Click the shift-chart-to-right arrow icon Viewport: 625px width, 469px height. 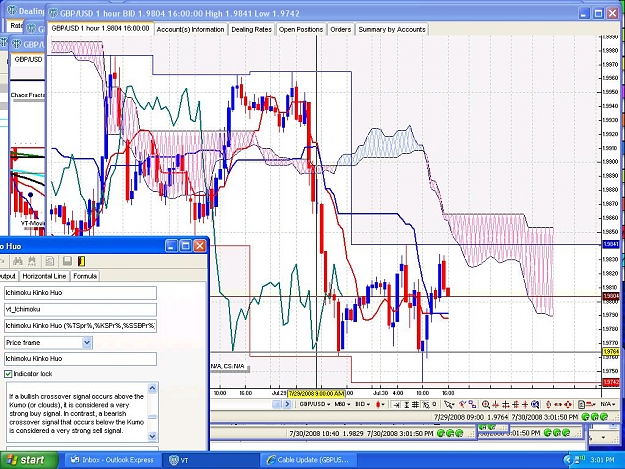click(x=396, y=404)
